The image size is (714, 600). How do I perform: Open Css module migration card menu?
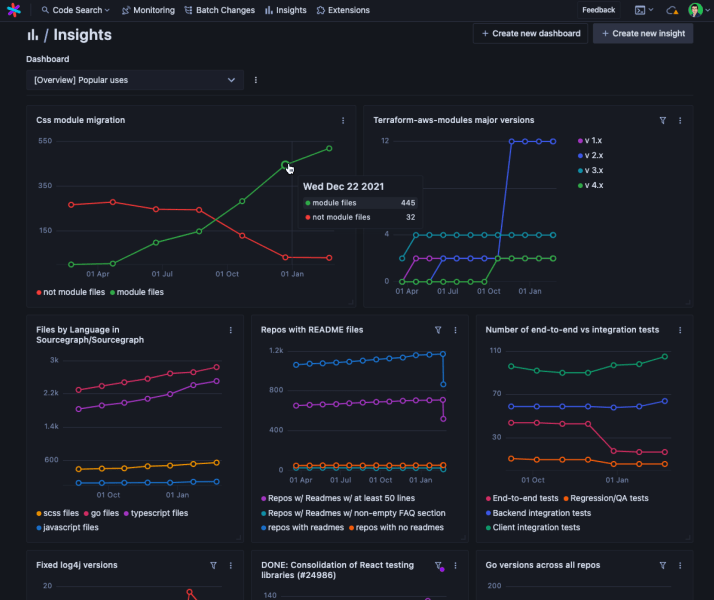tap(343, 121)
